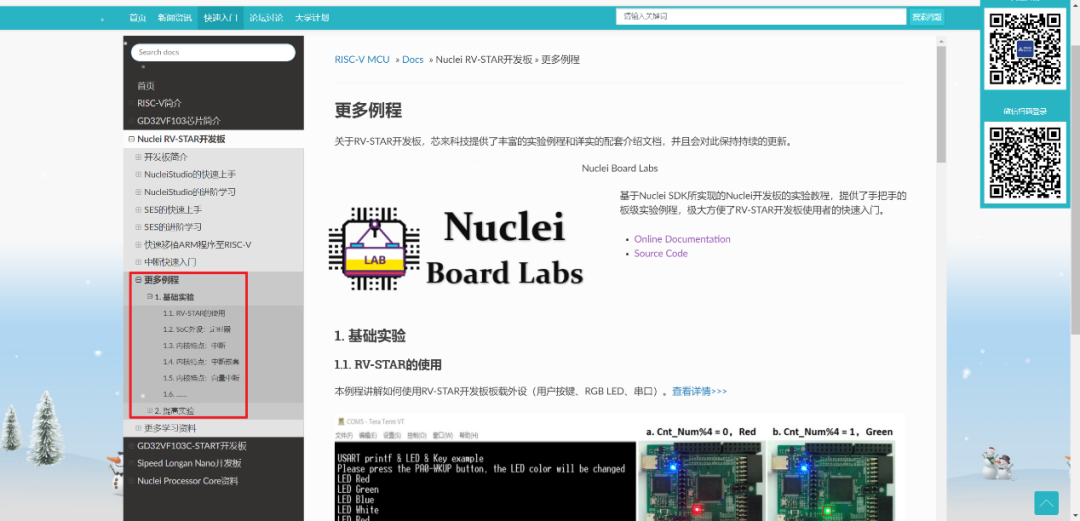Image resolution: width=1080 pixels, height=521 pixels.
Task: Click the 1.1. RV-STAR的使用 content heading
Action: coord(388,365)
